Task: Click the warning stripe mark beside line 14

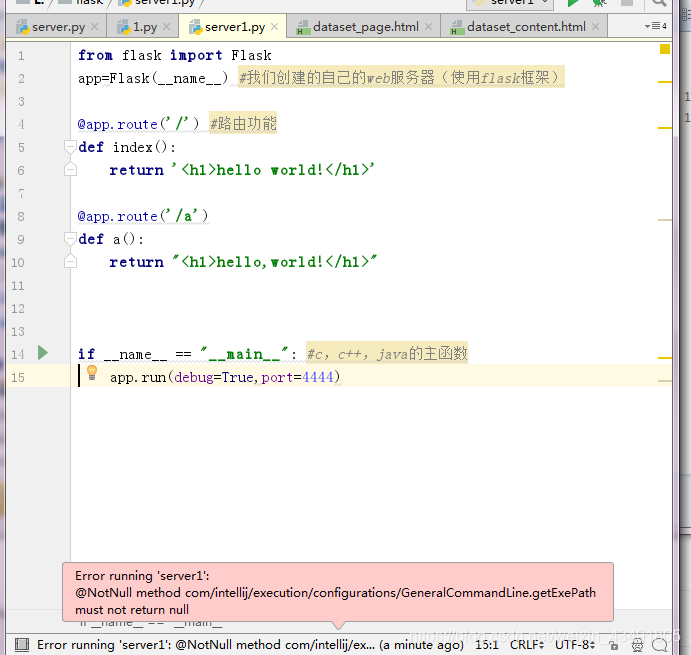Action: [x=665, y=358]
